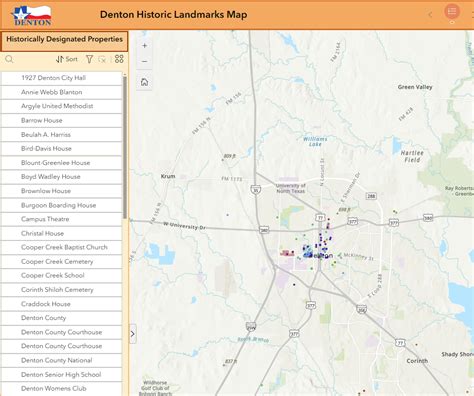Screen dimensions: 474x396
Task: Select Denton Womens Club entry
Action: click(x=61, y=389)
